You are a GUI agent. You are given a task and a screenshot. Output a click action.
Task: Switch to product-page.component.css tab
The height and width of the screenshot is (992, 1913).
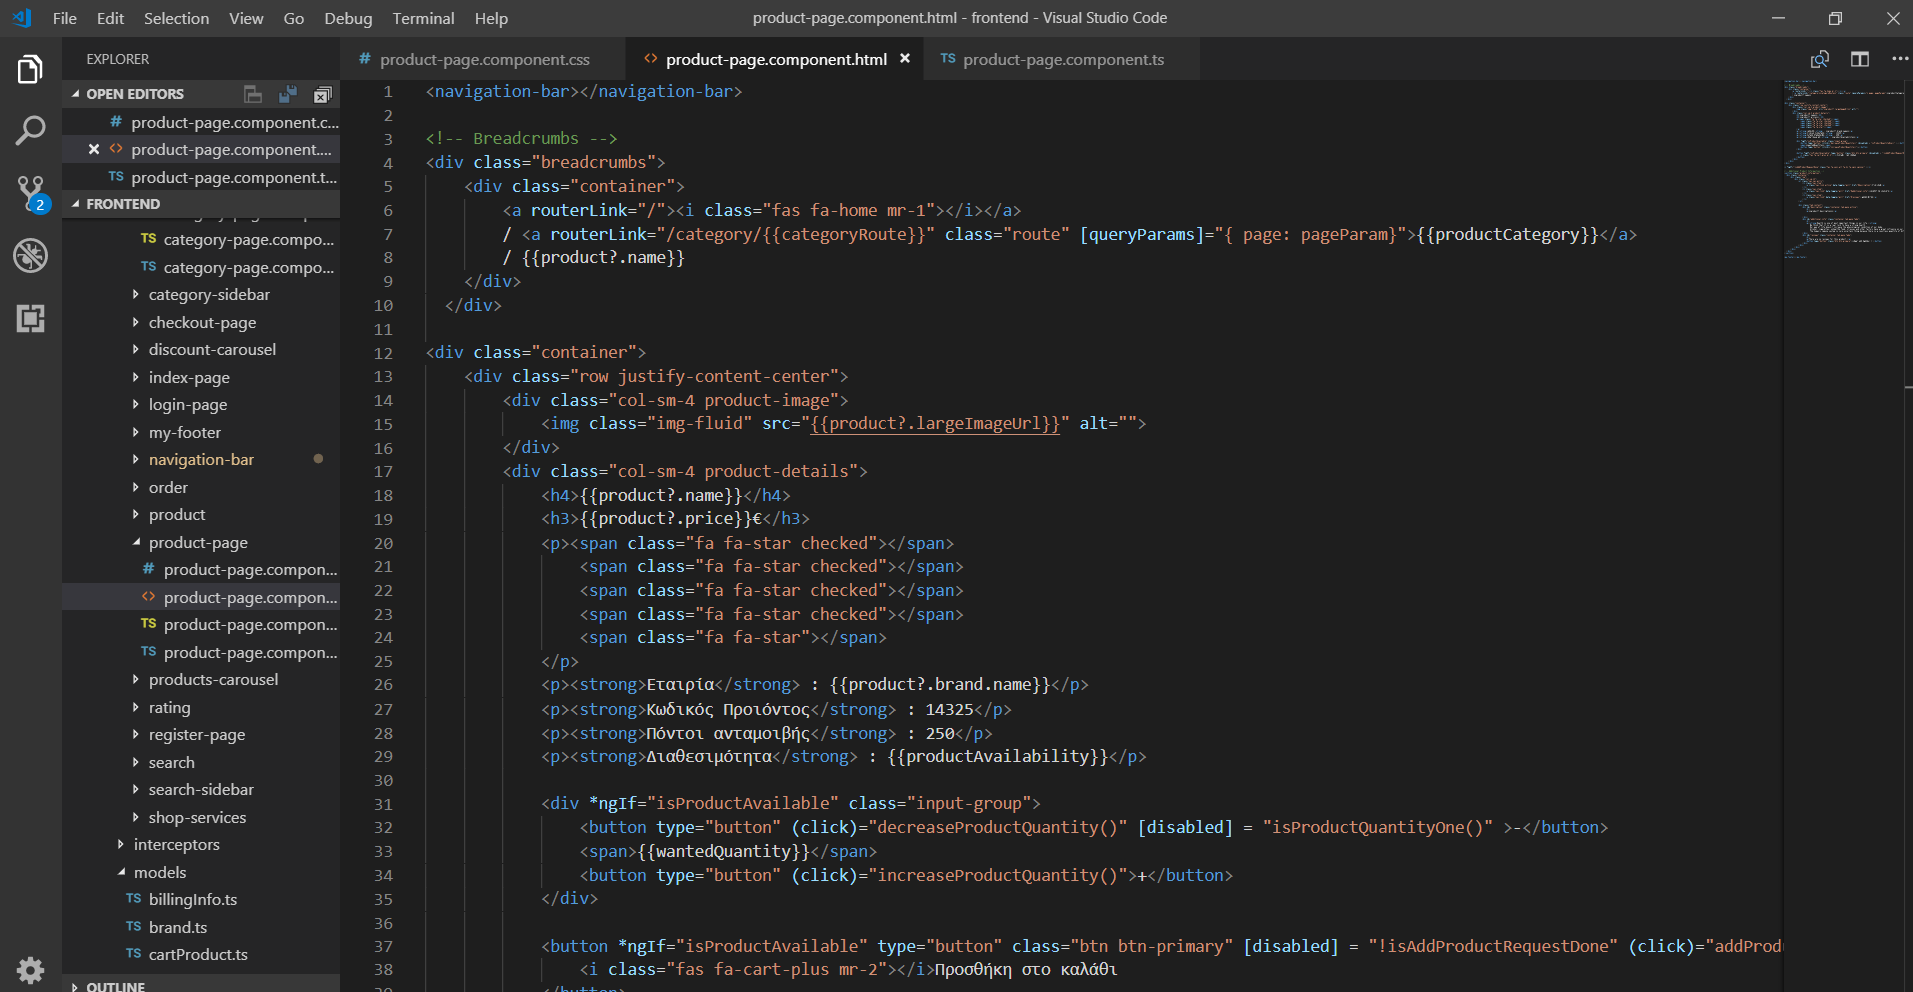tap(482, 59)
